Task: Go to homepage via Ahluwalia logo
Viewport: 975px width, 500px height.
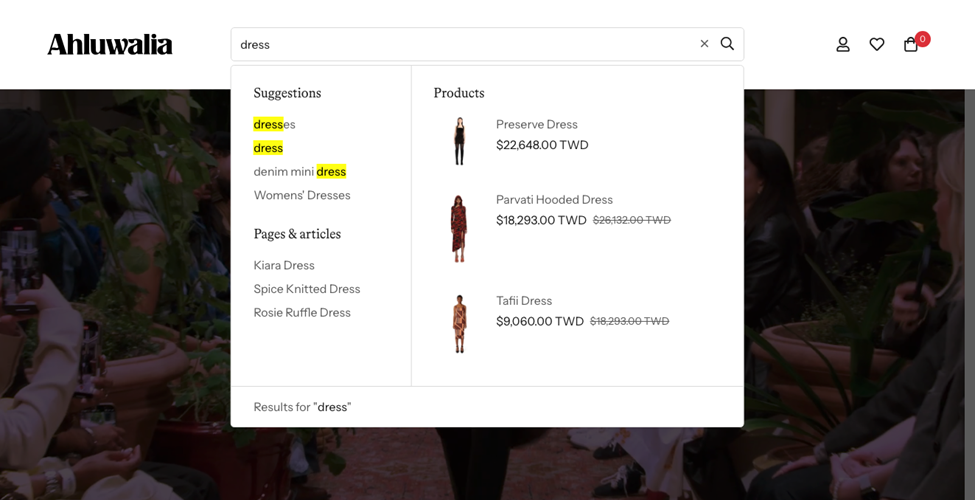Action: click(x=110, y=44)
